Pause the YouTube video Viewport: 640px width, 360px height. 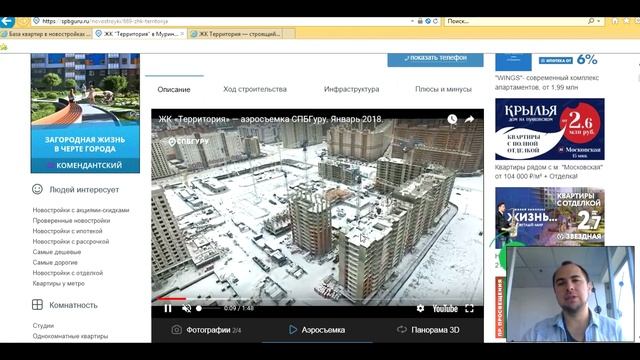(x=168, y=309)
